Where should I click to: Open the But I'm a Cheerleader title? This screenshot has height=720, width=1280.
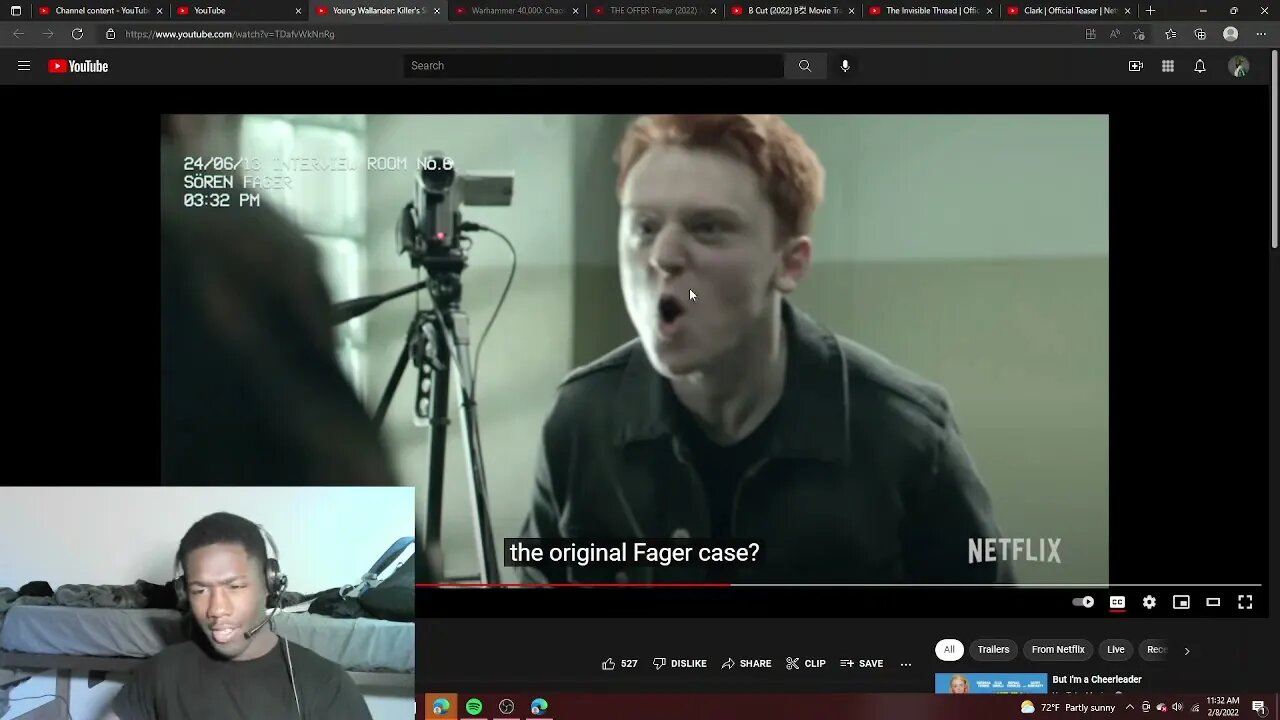pyautogui.click(x=1096, y=680)
